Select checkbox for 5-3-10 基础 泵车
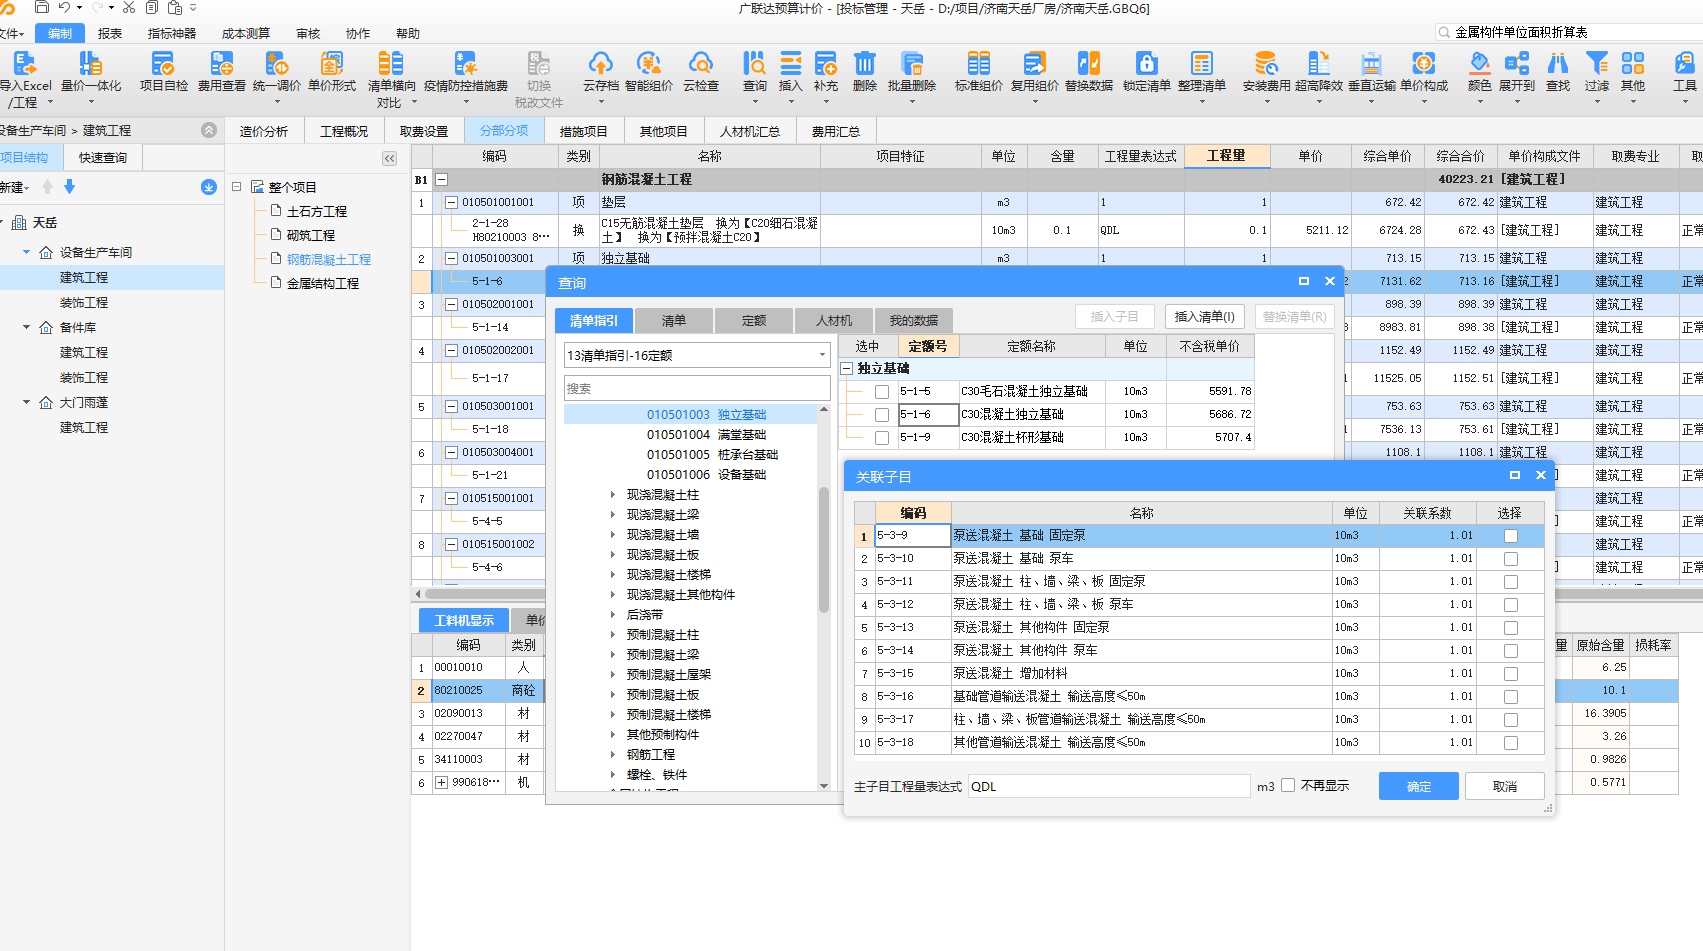The width and height of the screenshot is (1703, 951). click(1510, 559)
